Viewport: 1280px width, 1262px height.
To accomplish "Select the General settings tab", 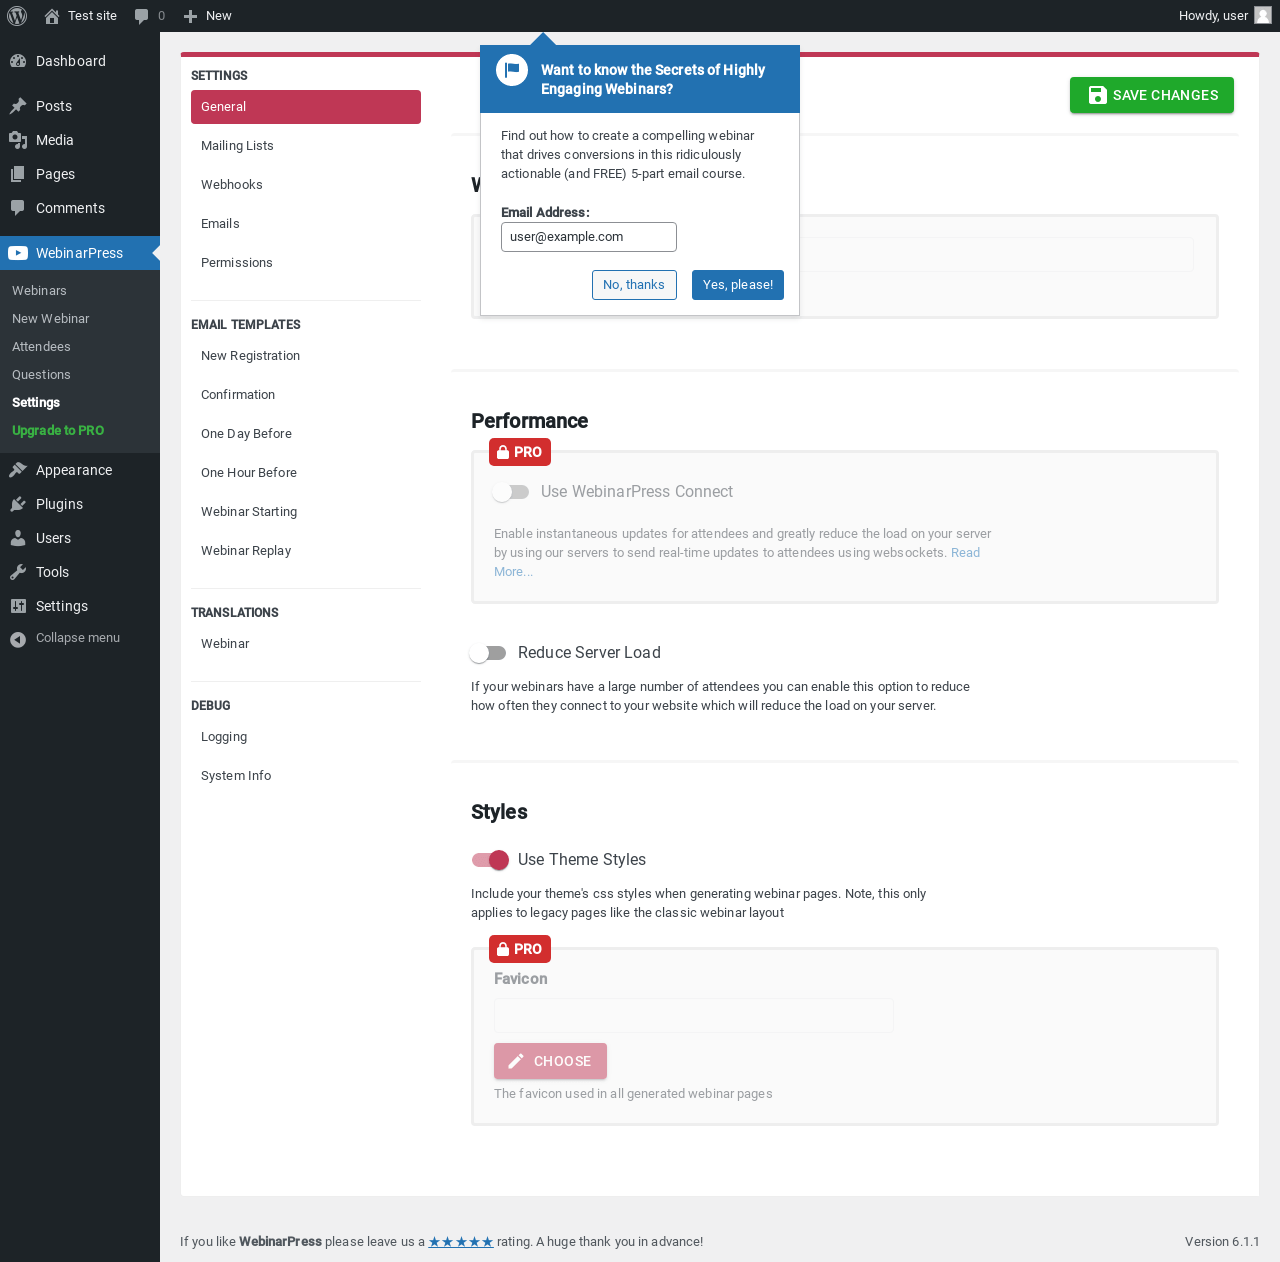I will [x=306, y=107].
